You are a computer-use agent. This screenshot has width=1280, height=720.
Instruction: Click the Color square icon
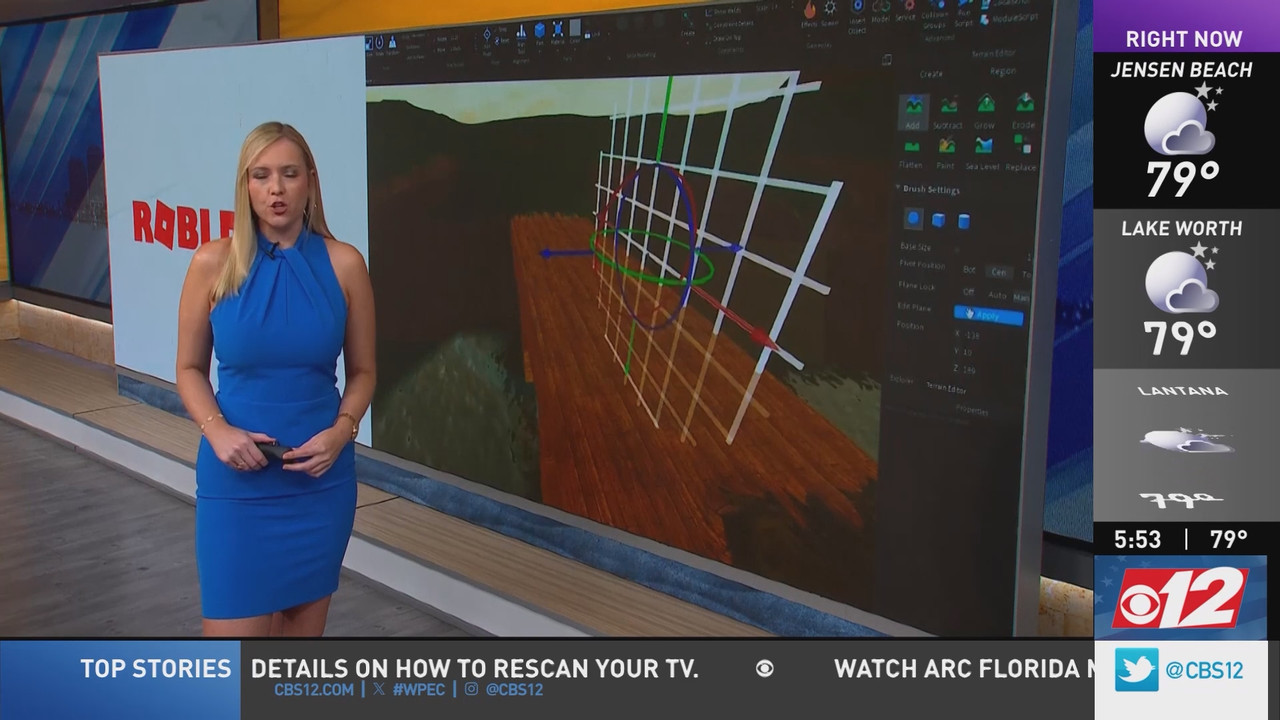pyautogui.click(x=575, y=27)
